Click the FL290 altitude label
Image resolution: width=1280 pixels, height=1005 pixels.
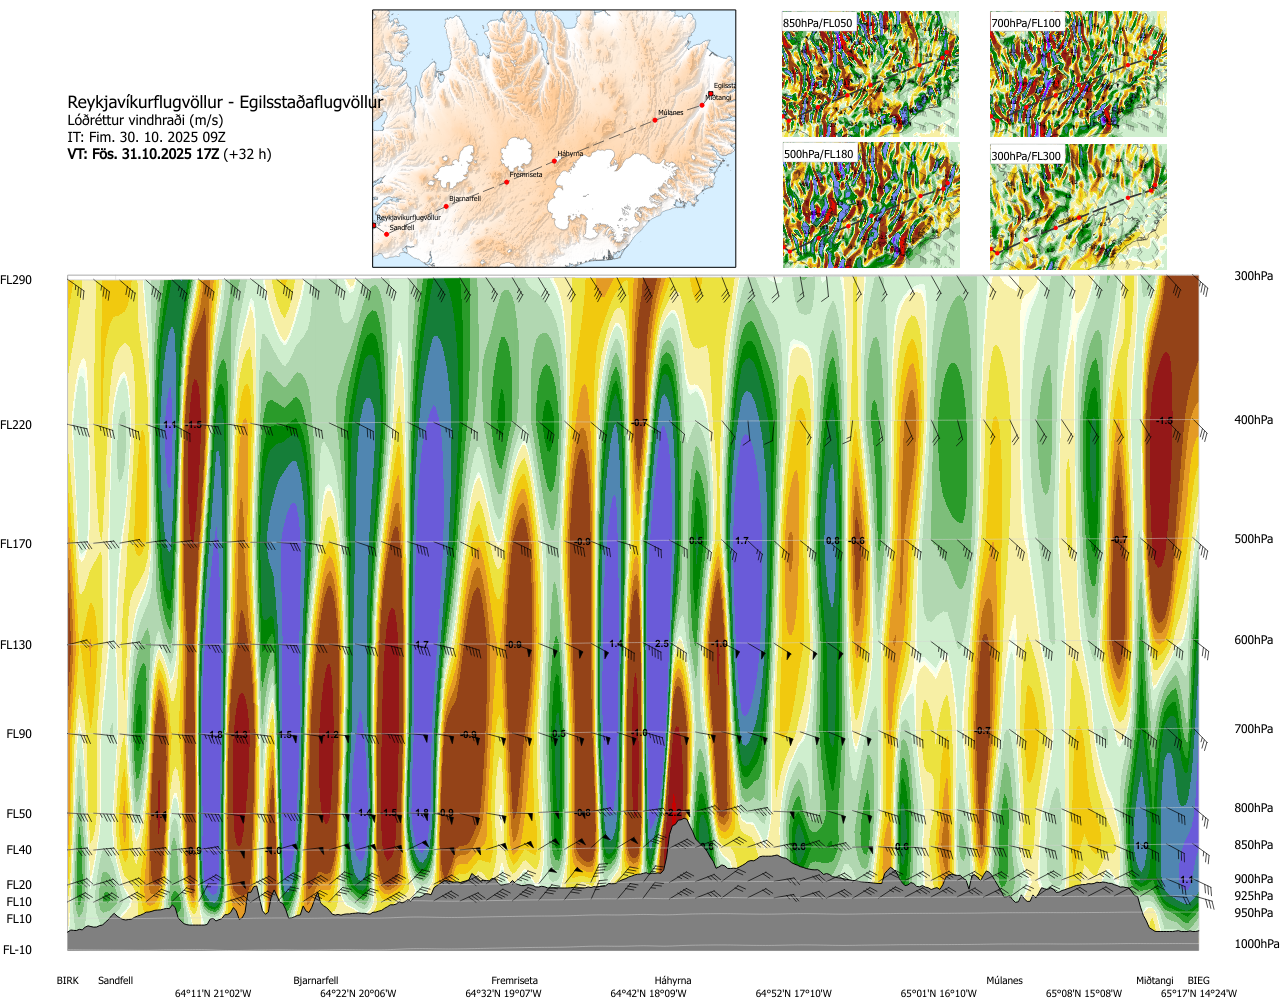pyautogui.click(x=16, y=280)
